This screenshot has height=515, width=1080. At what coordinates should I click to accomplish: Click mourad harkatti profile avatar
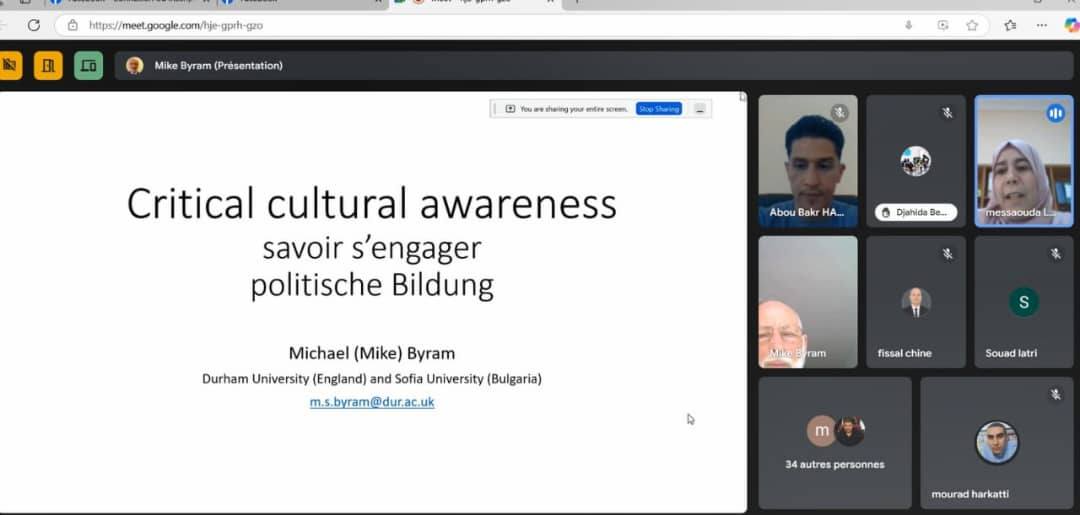point(997,442)
